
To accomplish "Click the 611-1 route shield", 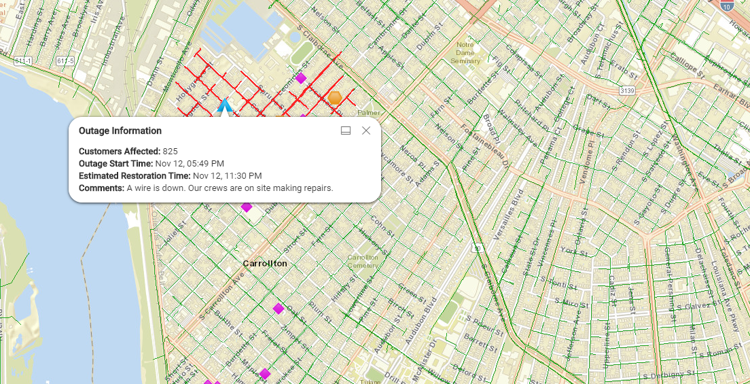I will point(23,61).
